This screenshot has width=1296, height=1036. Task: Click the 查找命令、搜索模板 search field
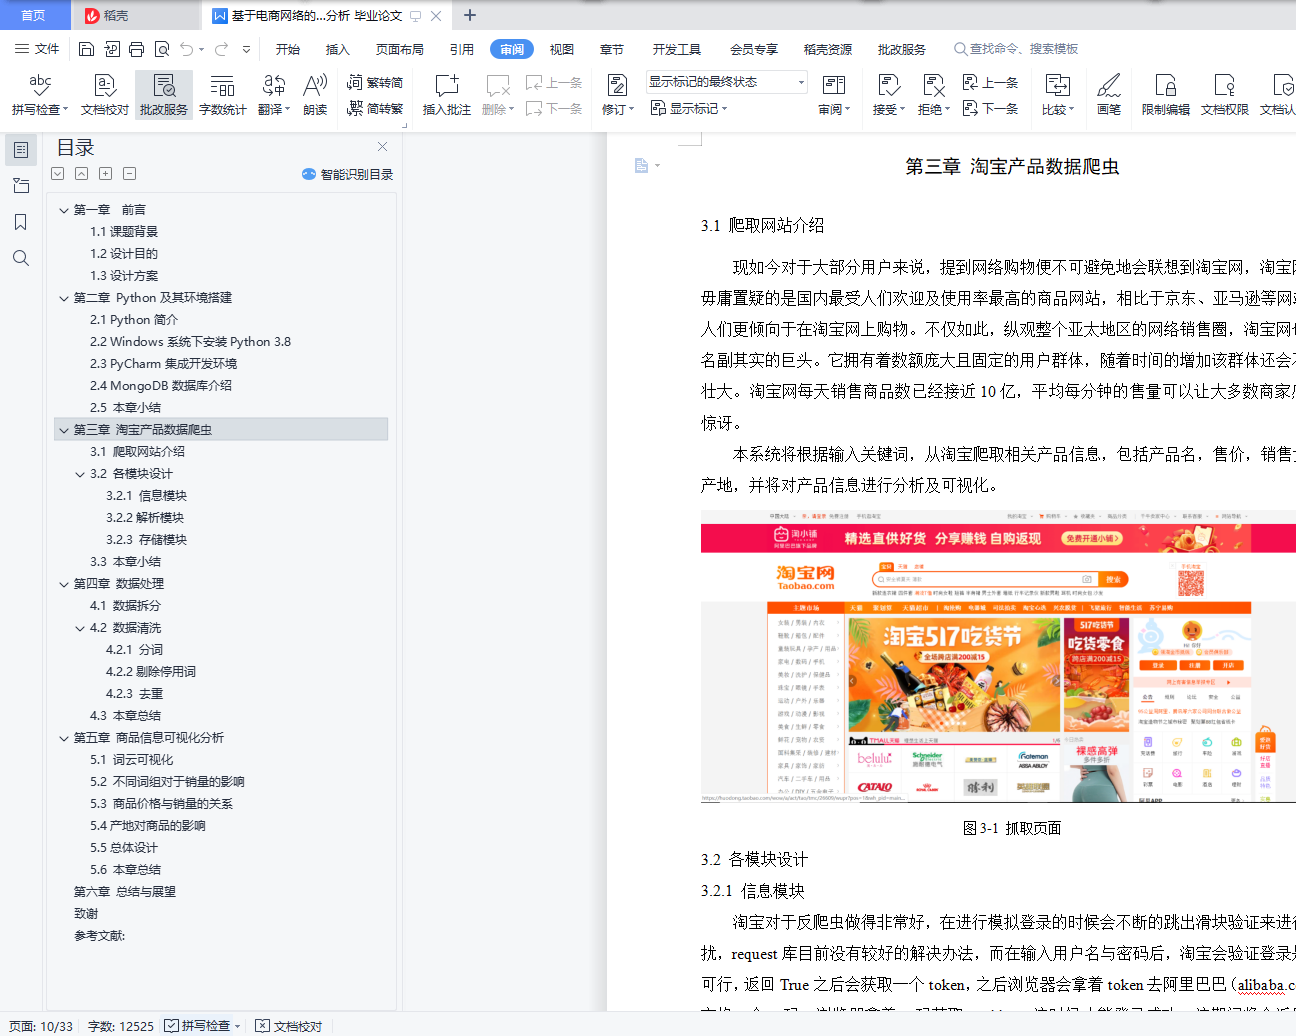[1016, 49]
